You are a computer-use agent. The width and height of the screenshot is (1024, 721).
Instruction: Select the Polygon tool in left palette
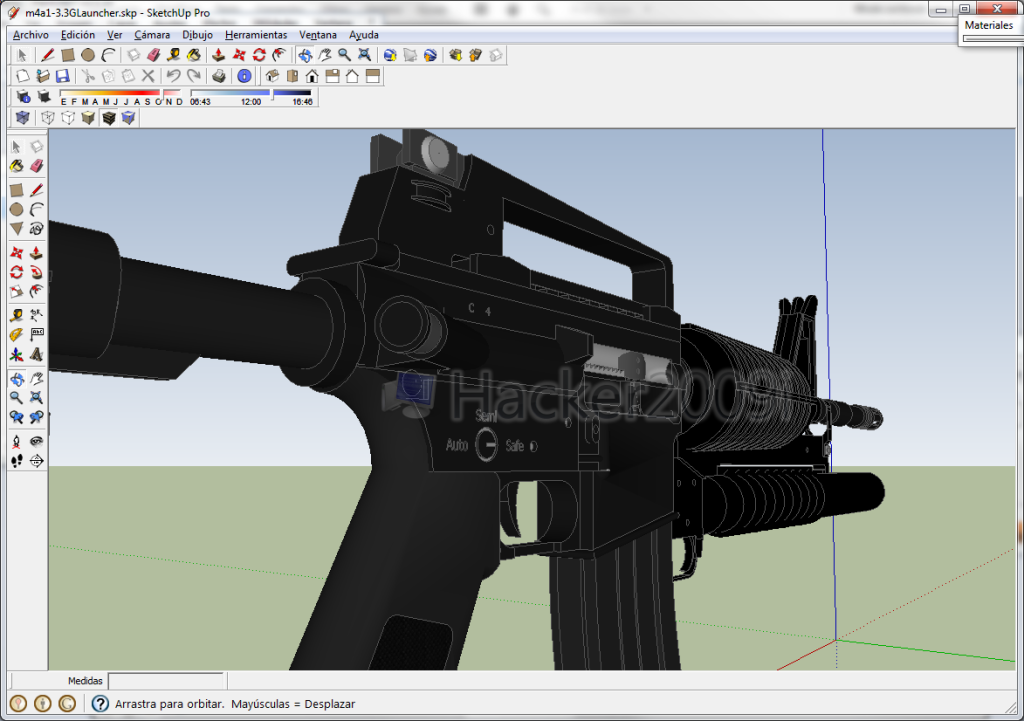point(16,229)
